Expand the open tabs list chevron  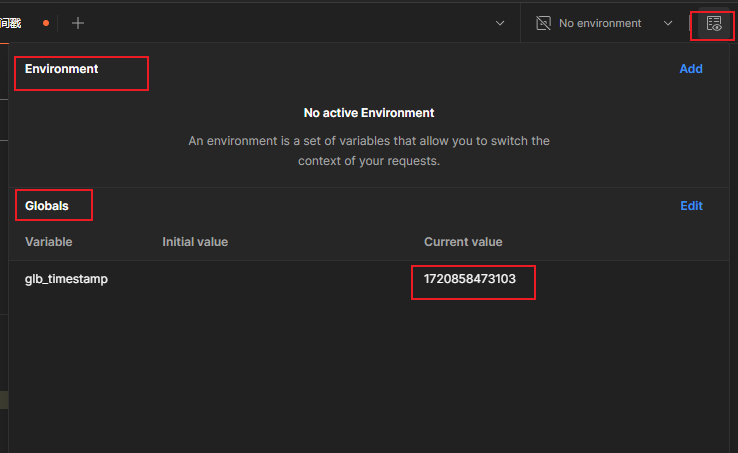click(500, 23)
